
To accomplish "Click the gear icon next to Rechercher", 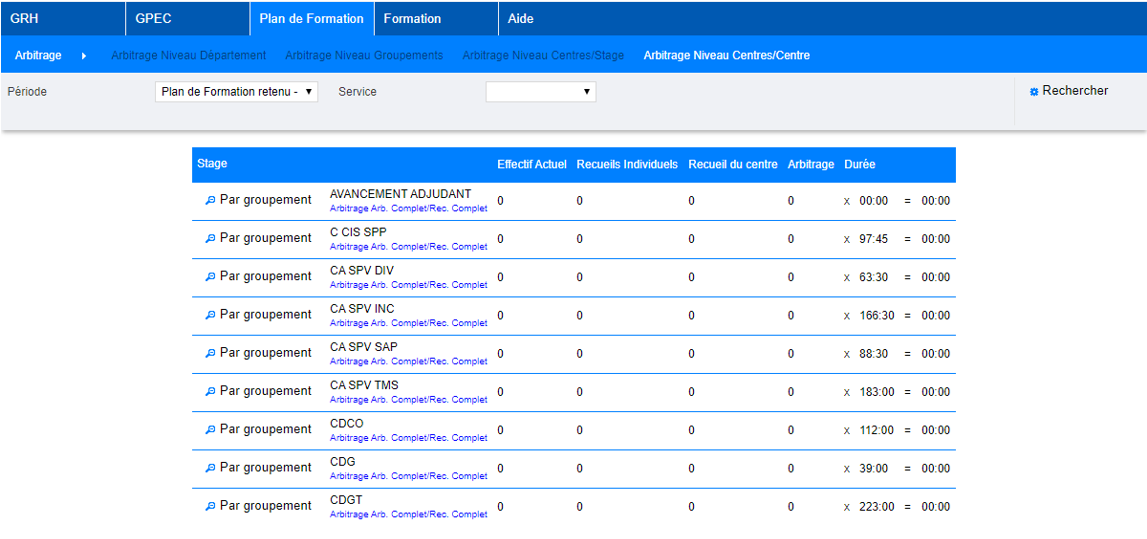I will click(x=1034, y=92).
